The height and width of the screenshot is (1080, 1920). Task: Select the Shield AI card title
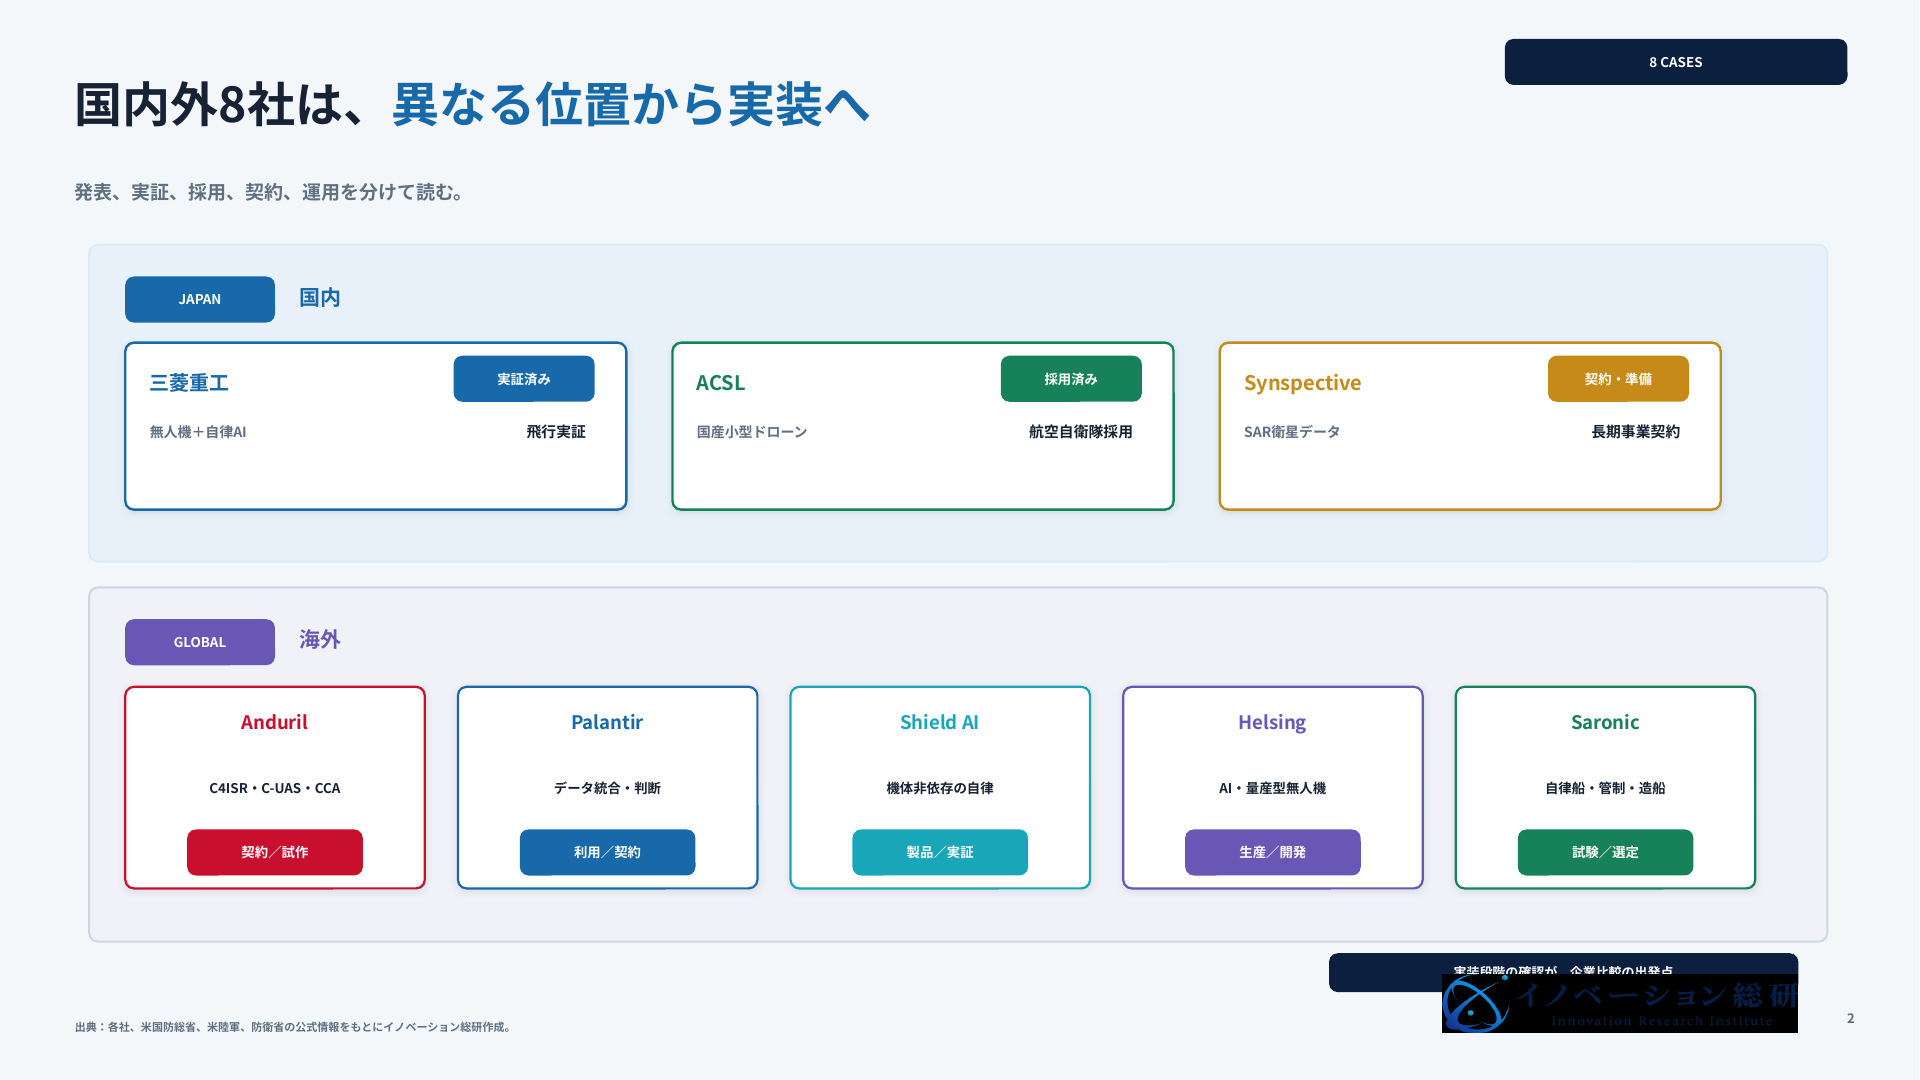939,722
